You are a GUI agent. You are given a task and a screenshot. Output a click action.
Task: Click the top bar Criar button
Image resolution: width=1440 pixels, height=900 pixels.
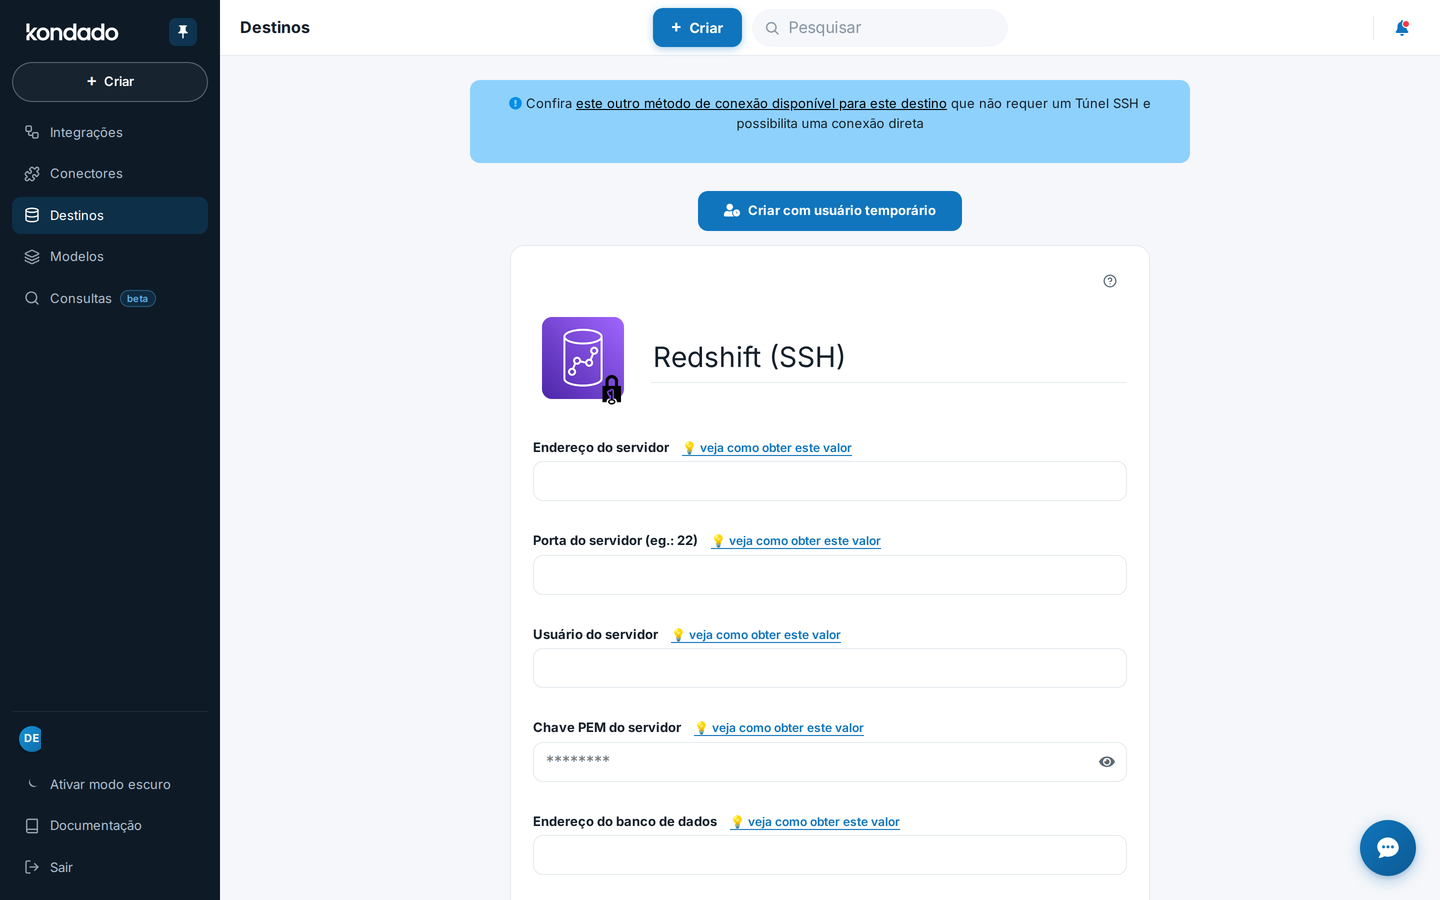pos(697,28)
